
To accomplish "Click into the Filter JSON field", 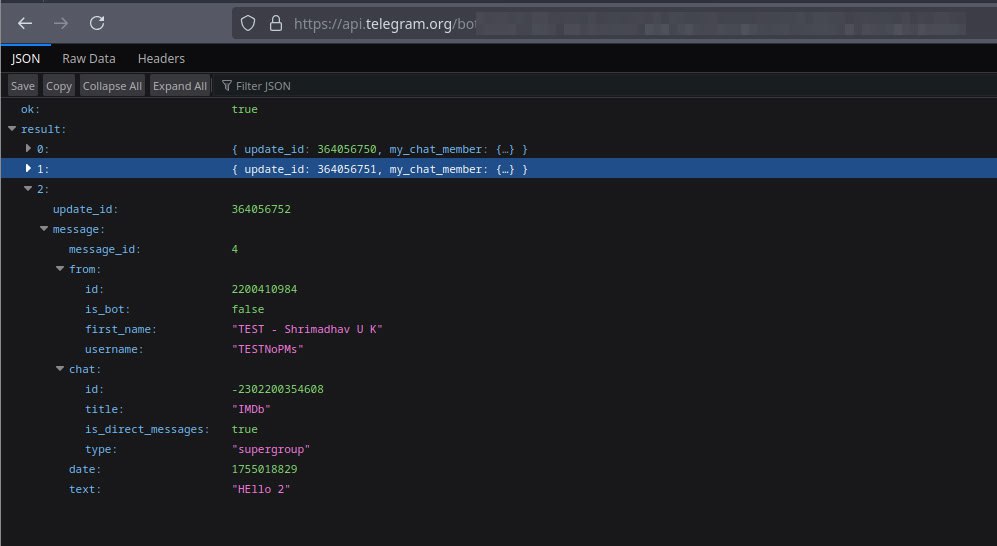I will click(x=300, y=86).
